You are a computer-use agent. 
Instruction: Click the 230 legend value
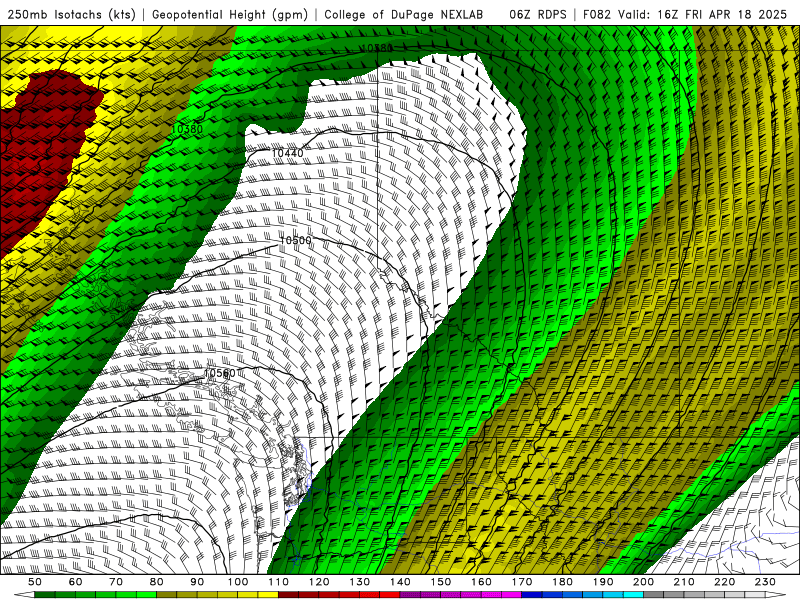pyautogui.click(x=765, y=582)
